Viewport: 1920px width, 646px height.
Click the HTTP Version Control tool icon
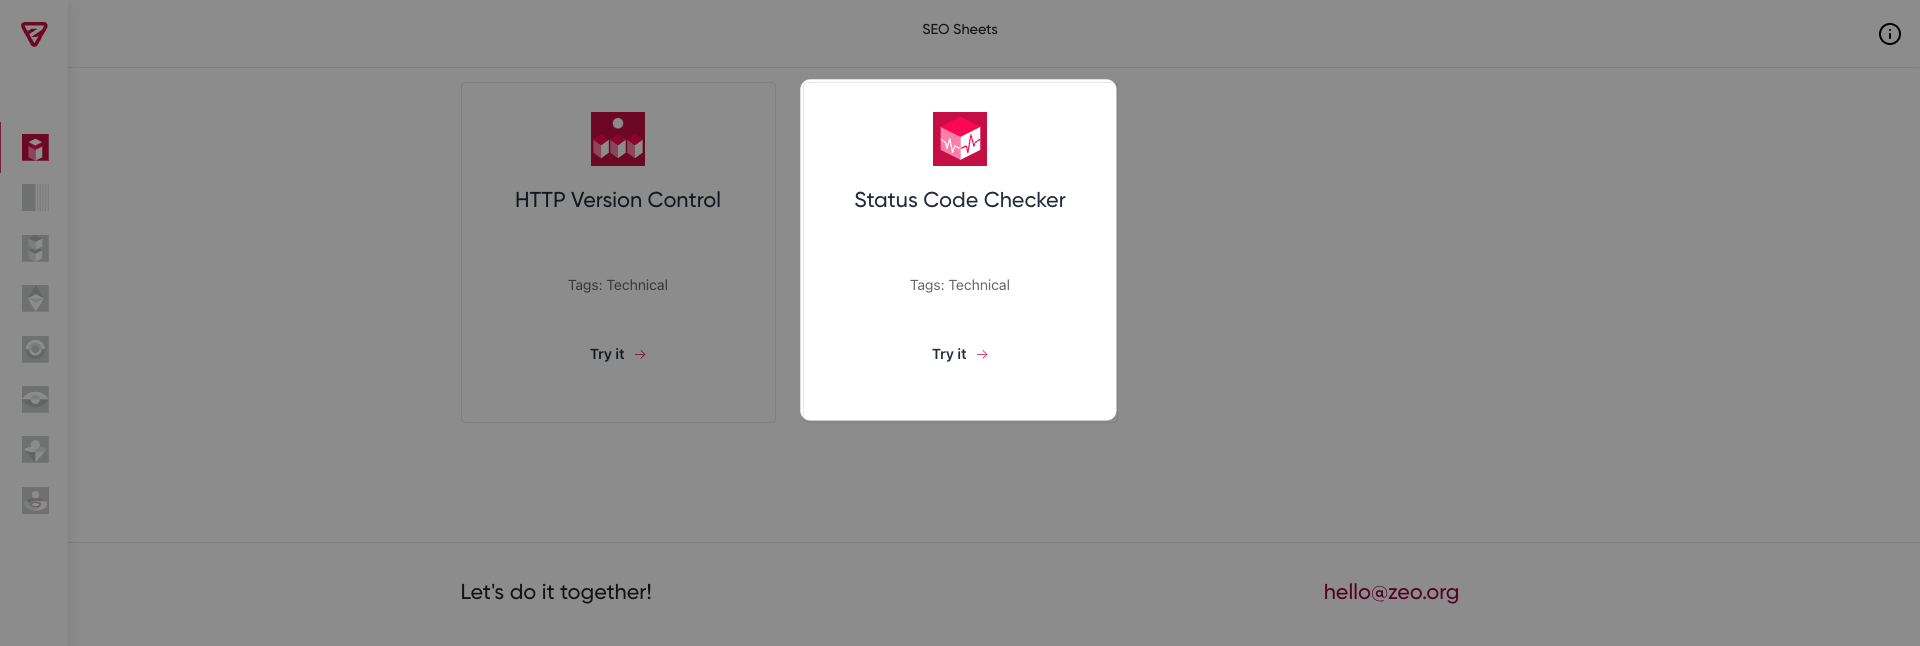pos(618,139)
